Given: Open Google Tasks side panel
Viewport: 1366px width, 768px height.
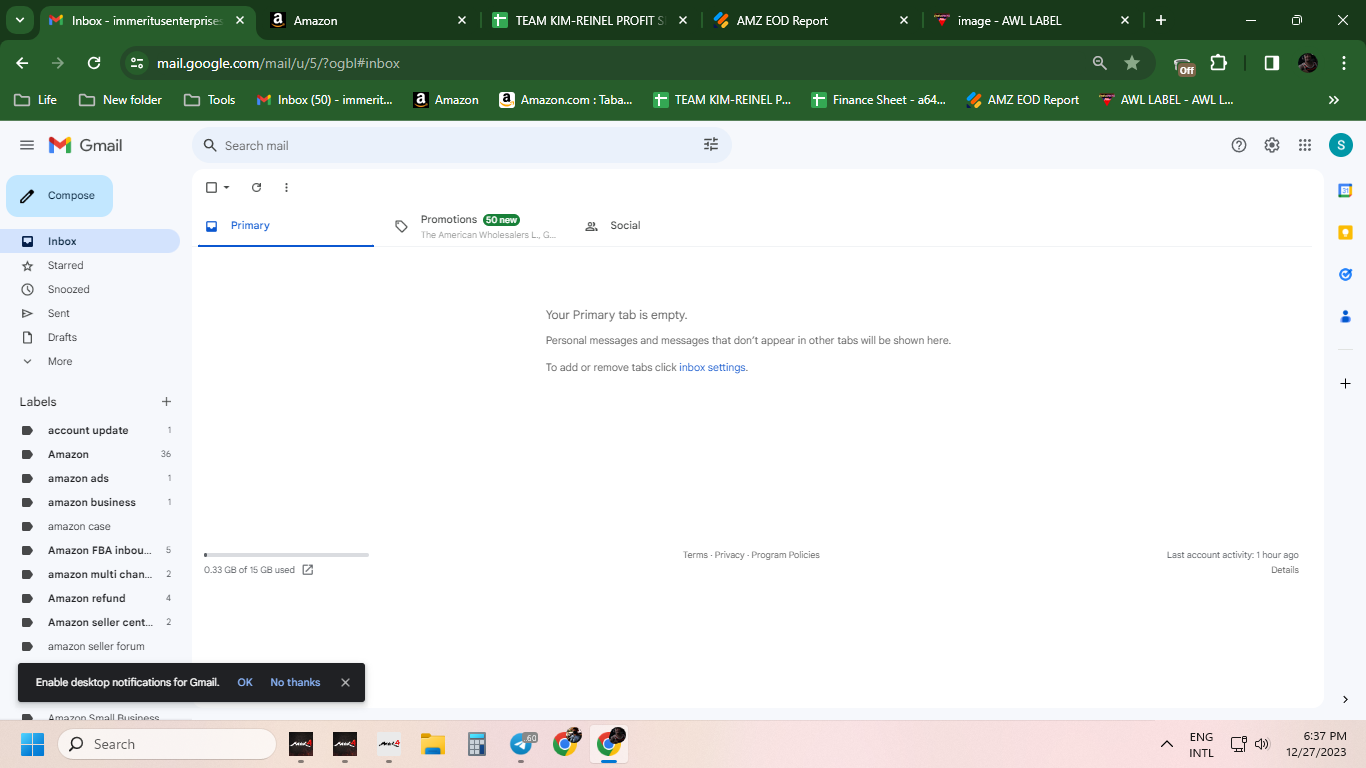Looking at the screenshot, I should coord(1345,274).
